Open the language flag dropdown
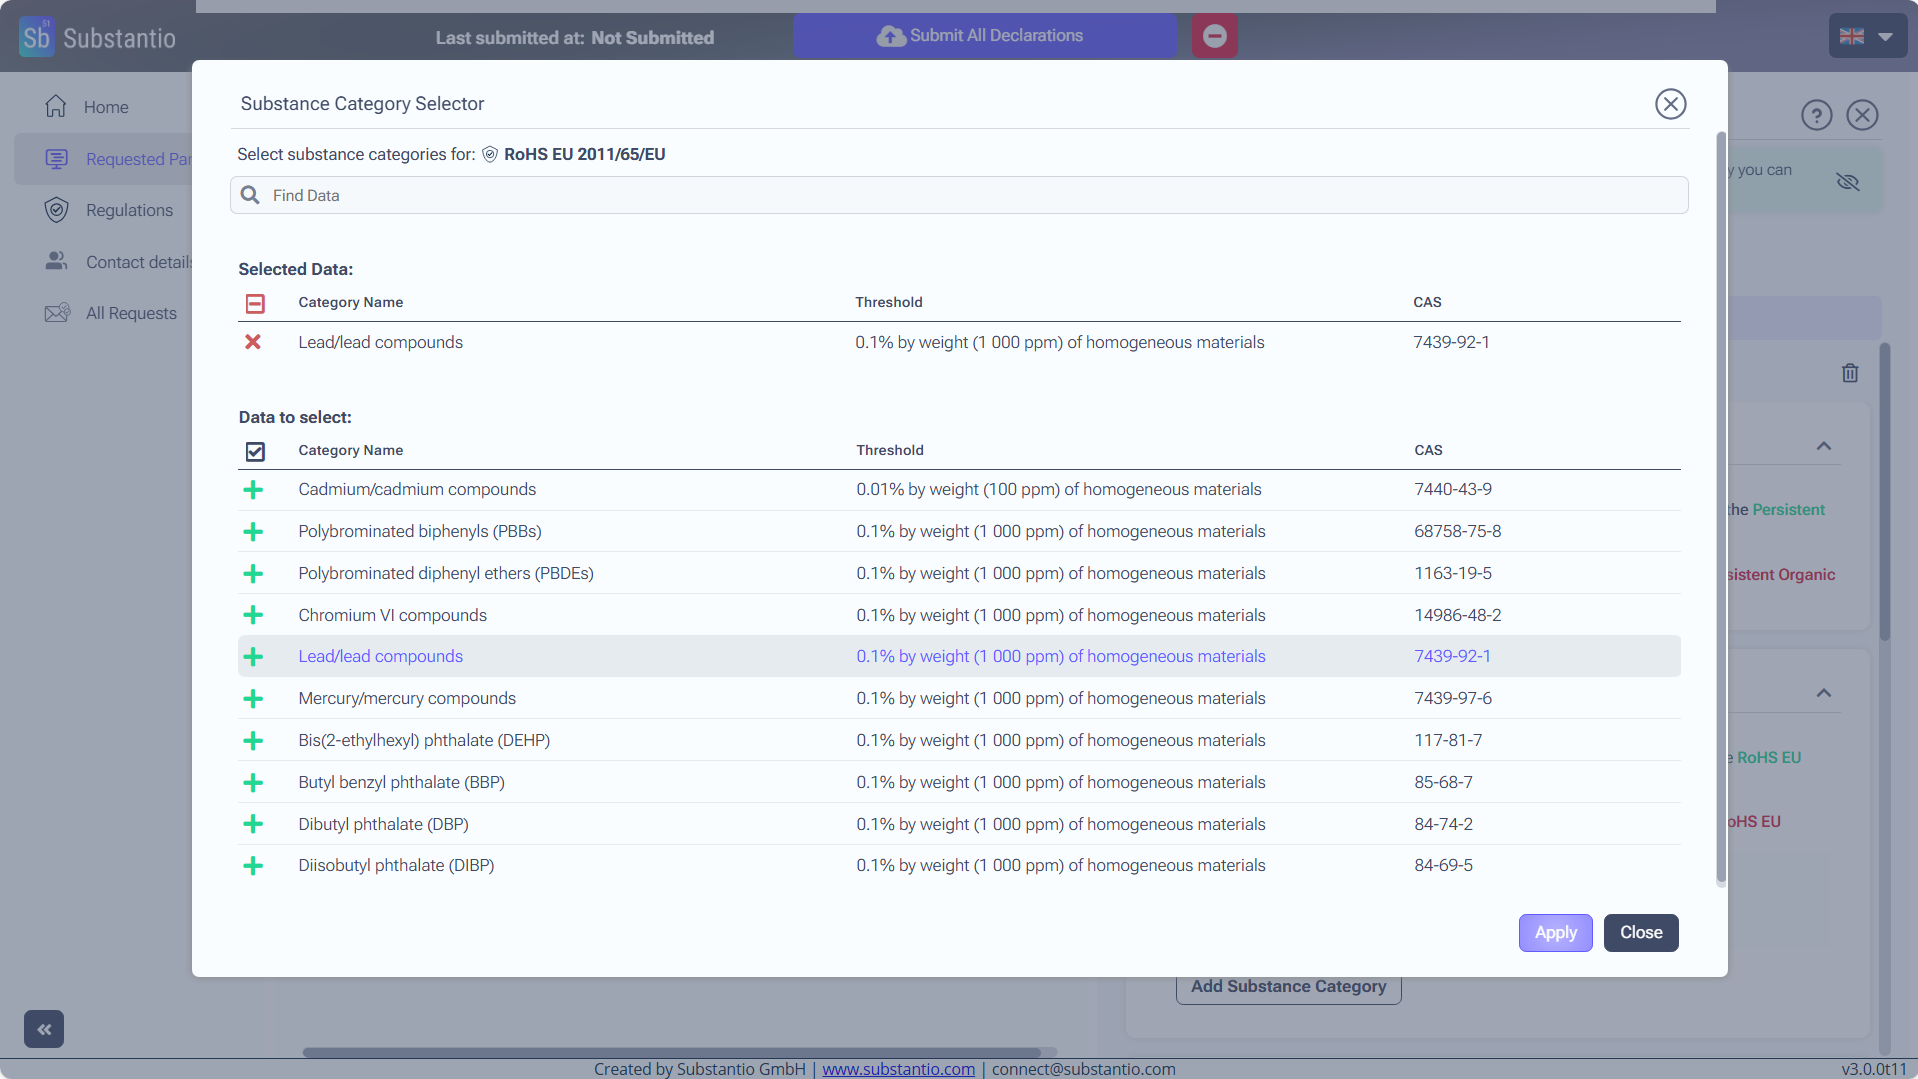The width and height of the screenshot is (1918, 1079). pyautogui.click(x=1866, y=36)
